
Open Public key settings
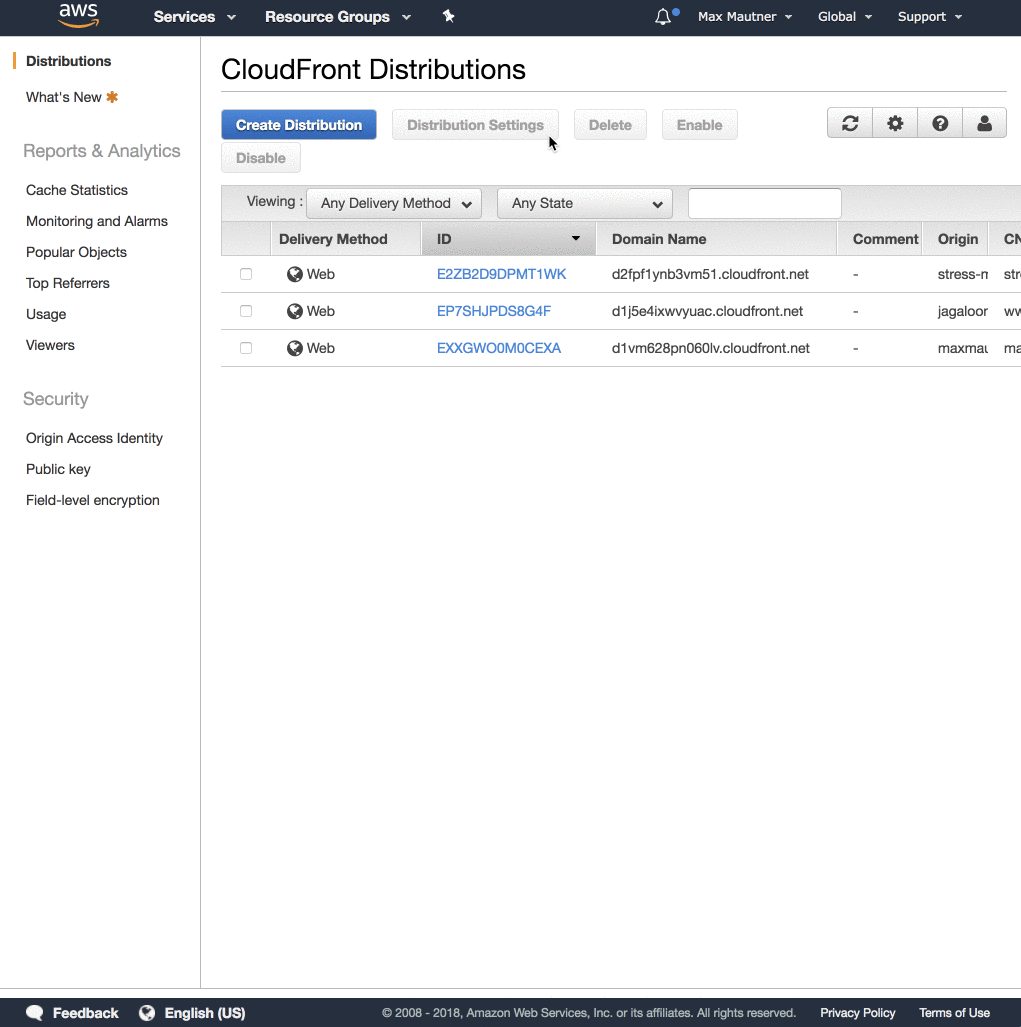click(x=58, y=469)
